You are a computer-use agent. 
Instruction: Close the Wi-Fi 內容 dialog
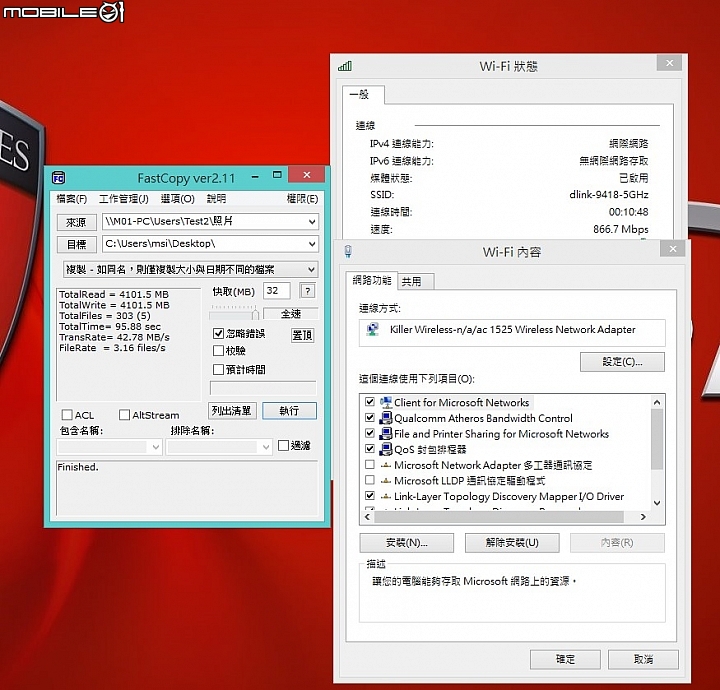[x=673, y=249]
